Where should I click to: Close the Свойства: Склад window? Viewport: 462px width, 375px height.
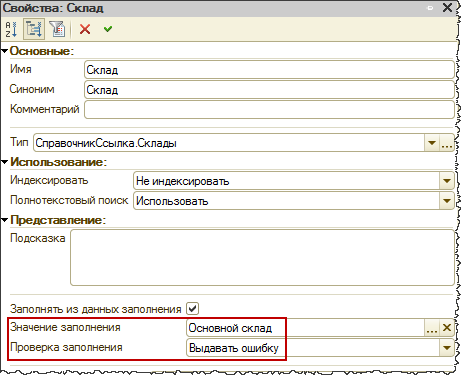click(447, 8)
